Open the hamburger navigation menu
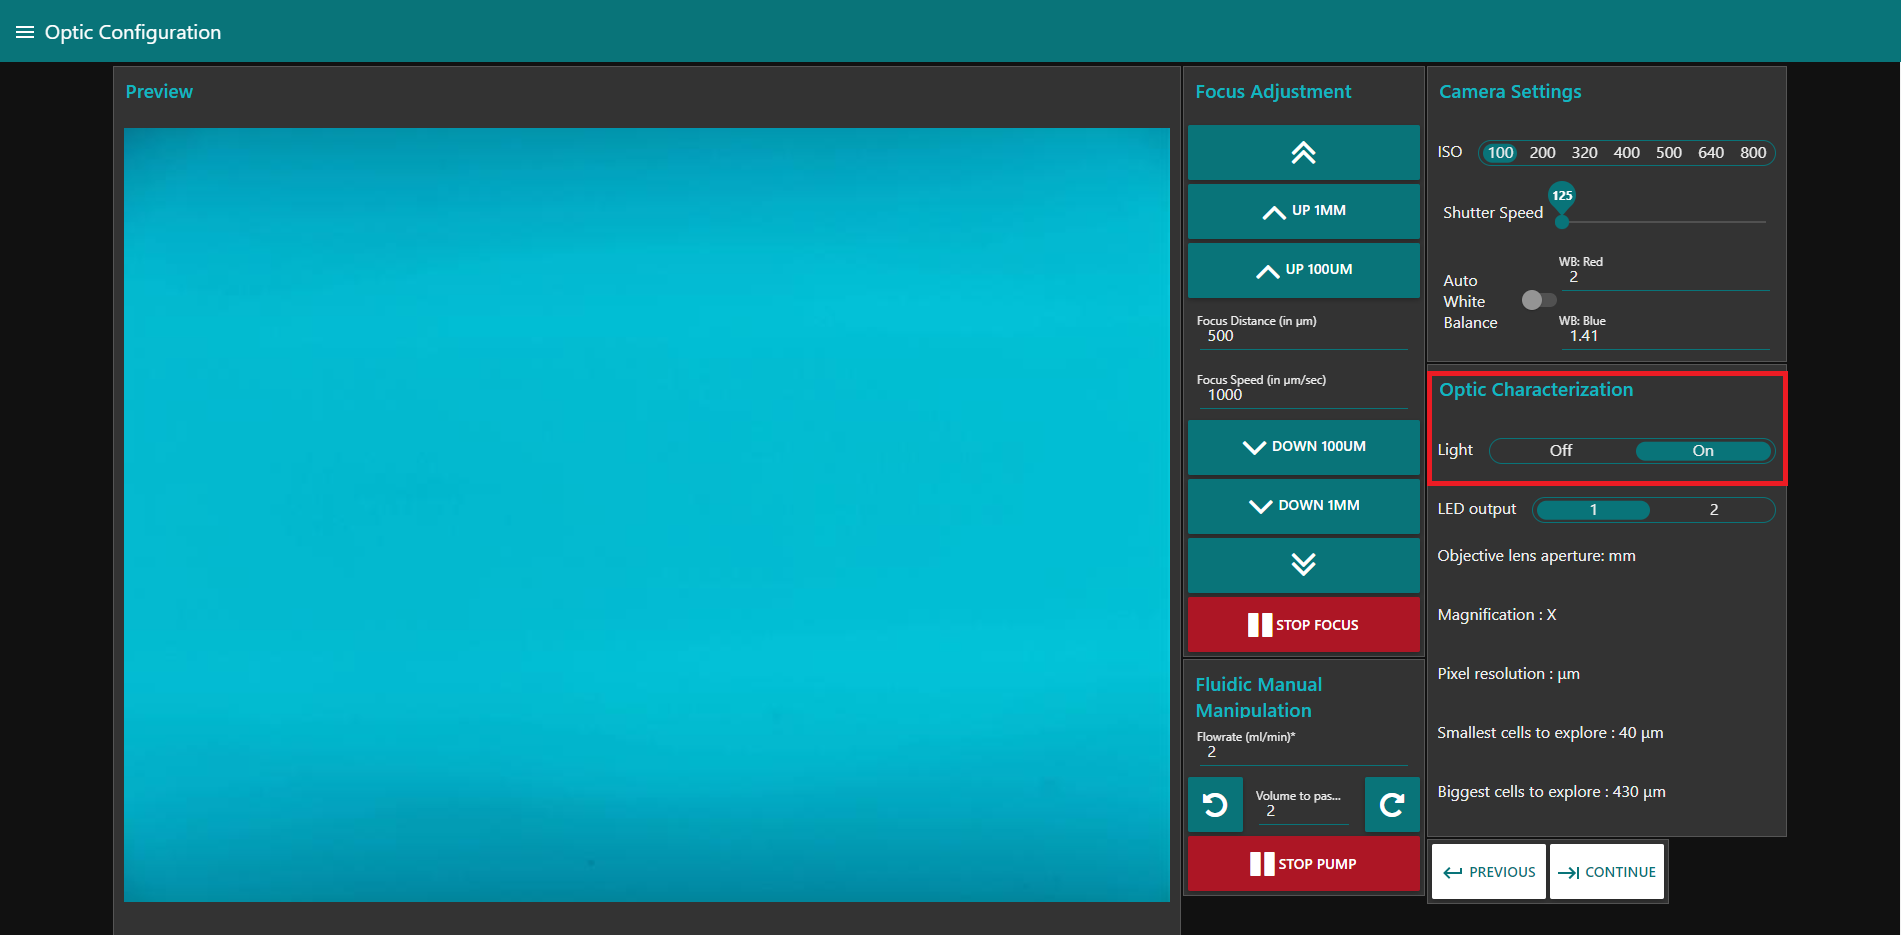This screenshot has width=1901, height=935. pyautogui.click(x=25, y=32)
